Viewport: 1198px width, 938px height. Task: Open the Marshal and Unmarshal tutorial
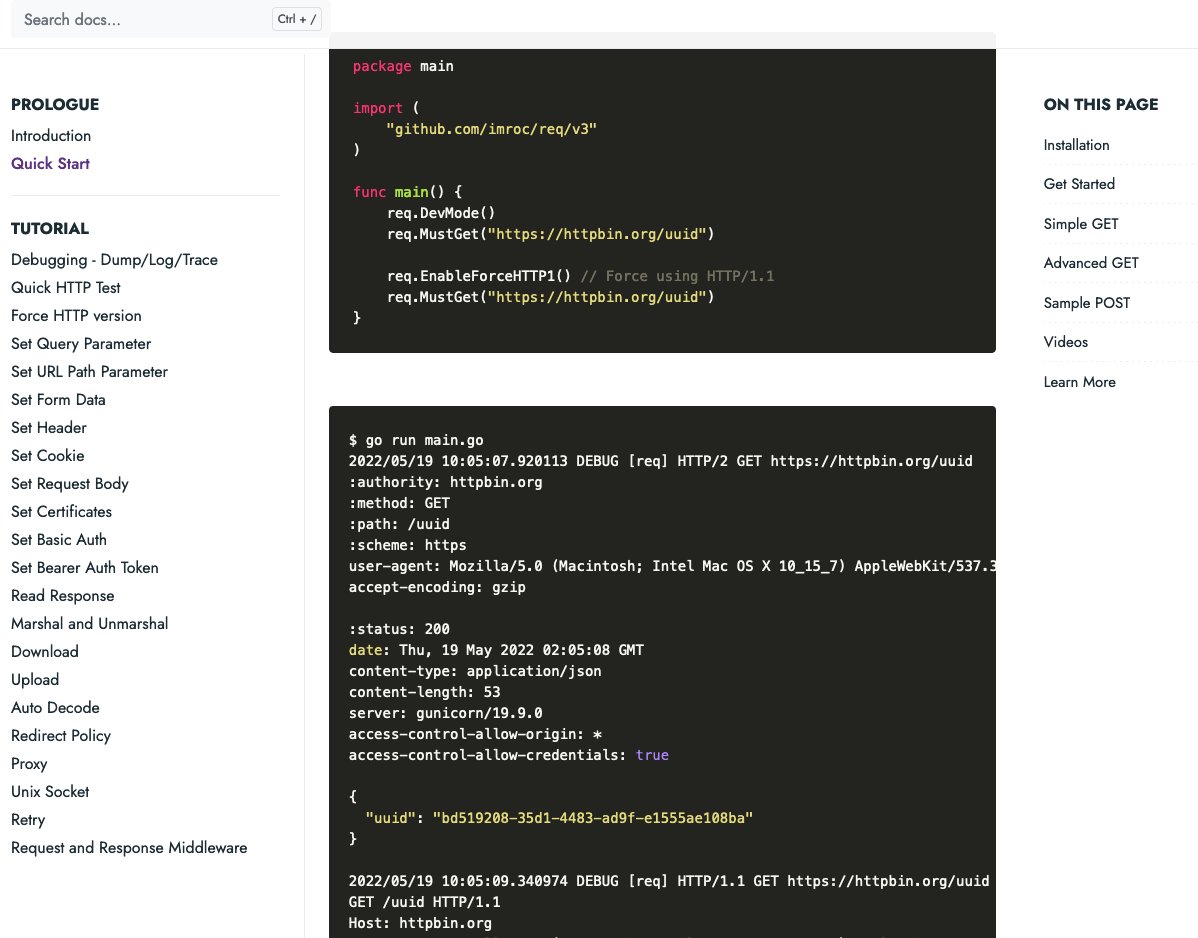(x=89, y=623)
